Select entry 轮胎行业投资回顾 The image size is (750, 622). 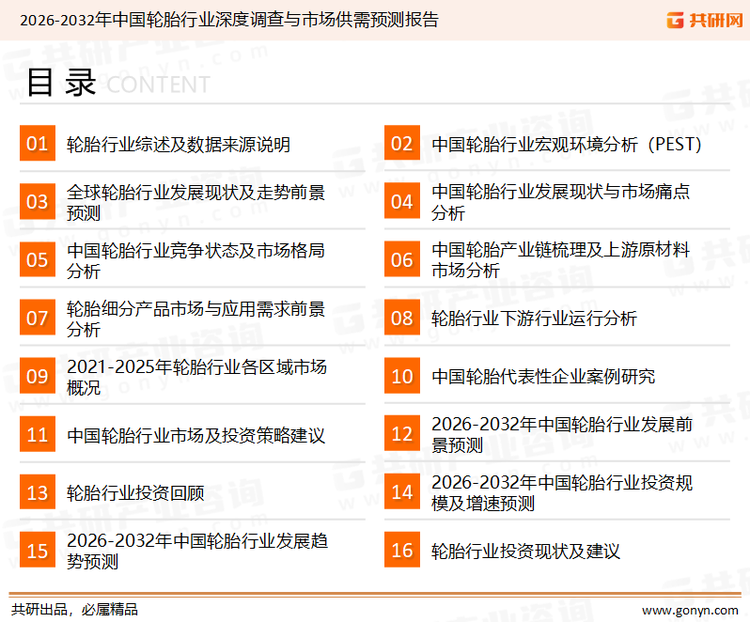coord(135,493)
